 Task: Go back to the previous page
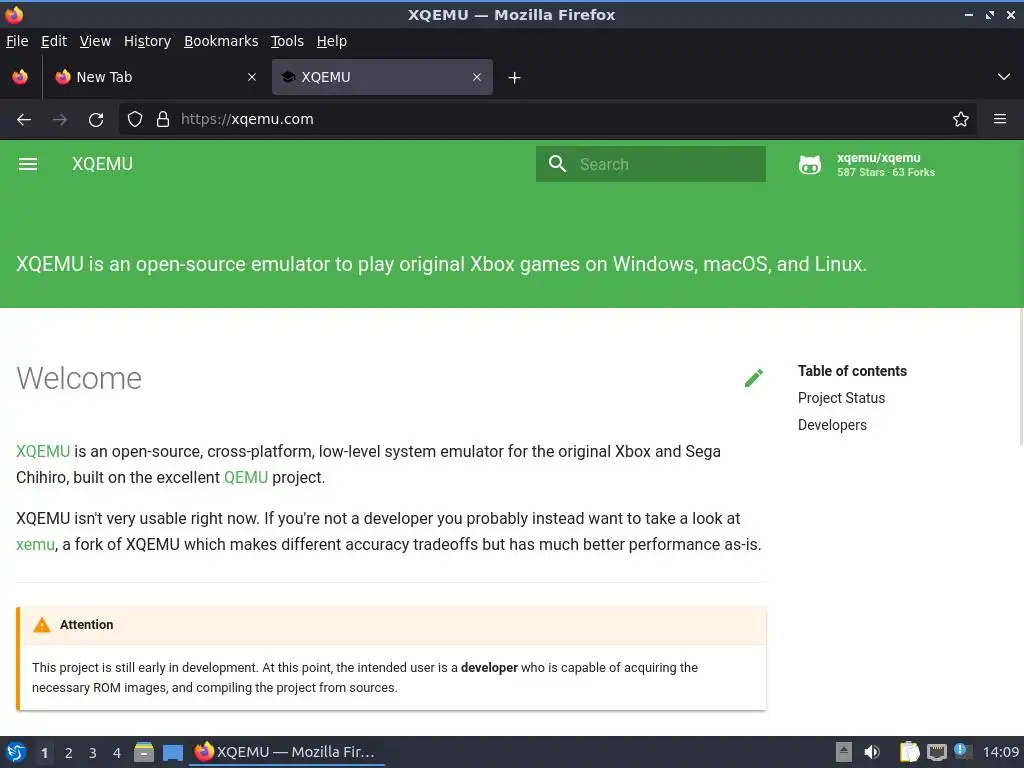(x=24, y=120)
